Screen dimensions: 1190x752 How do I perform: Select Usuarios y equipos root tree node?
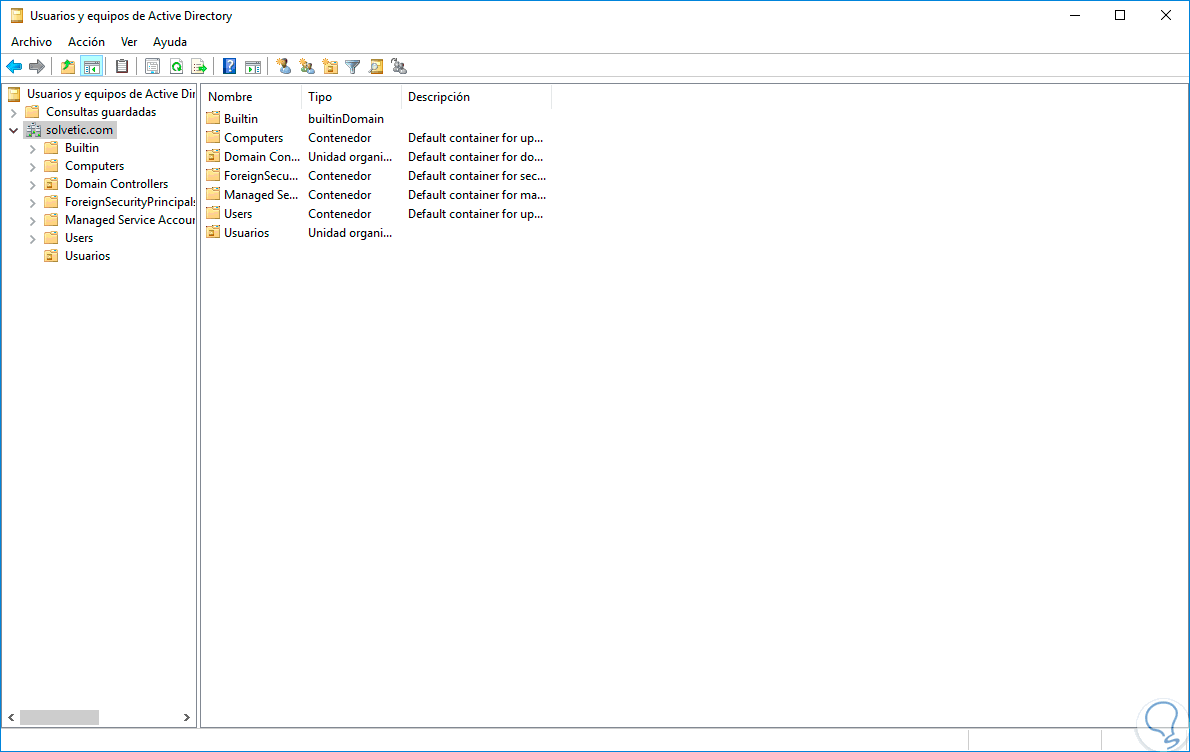[111, 94]
